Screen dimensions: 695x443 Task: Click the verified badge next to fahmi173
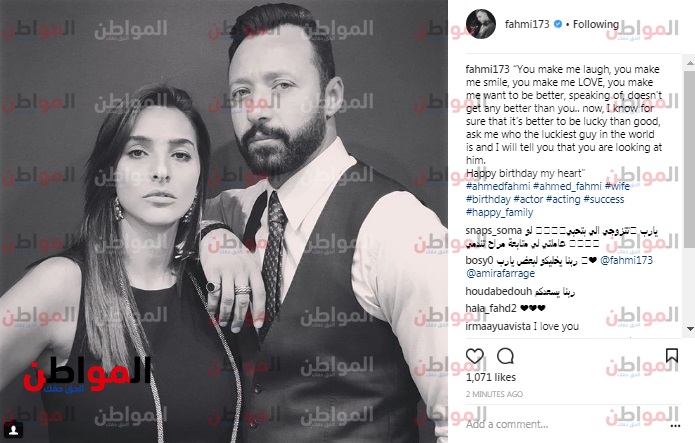coord(558,24)
